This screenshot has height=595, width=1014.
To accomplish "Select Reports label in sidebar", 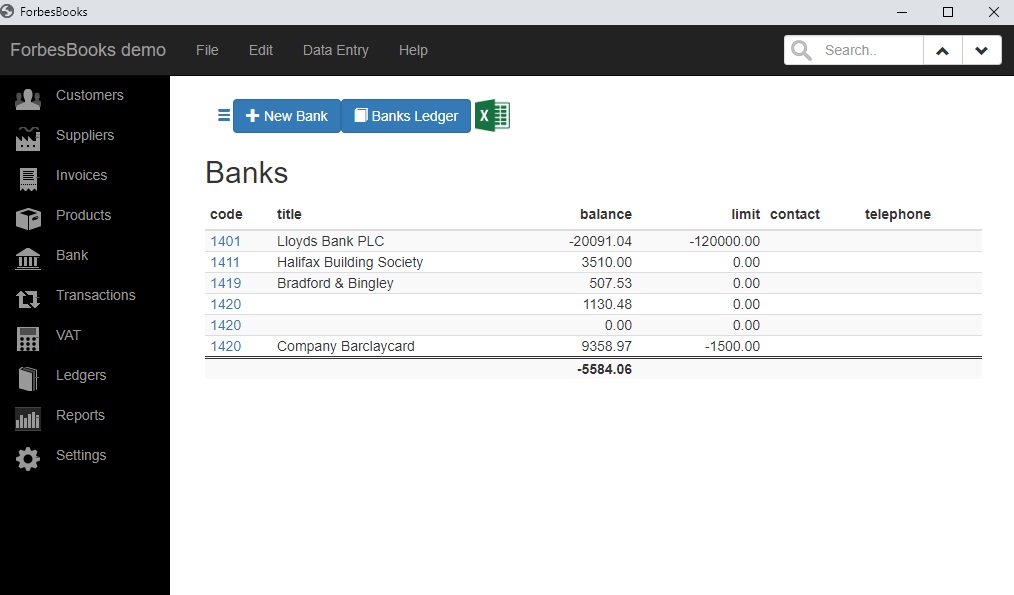I will [80, 415].
